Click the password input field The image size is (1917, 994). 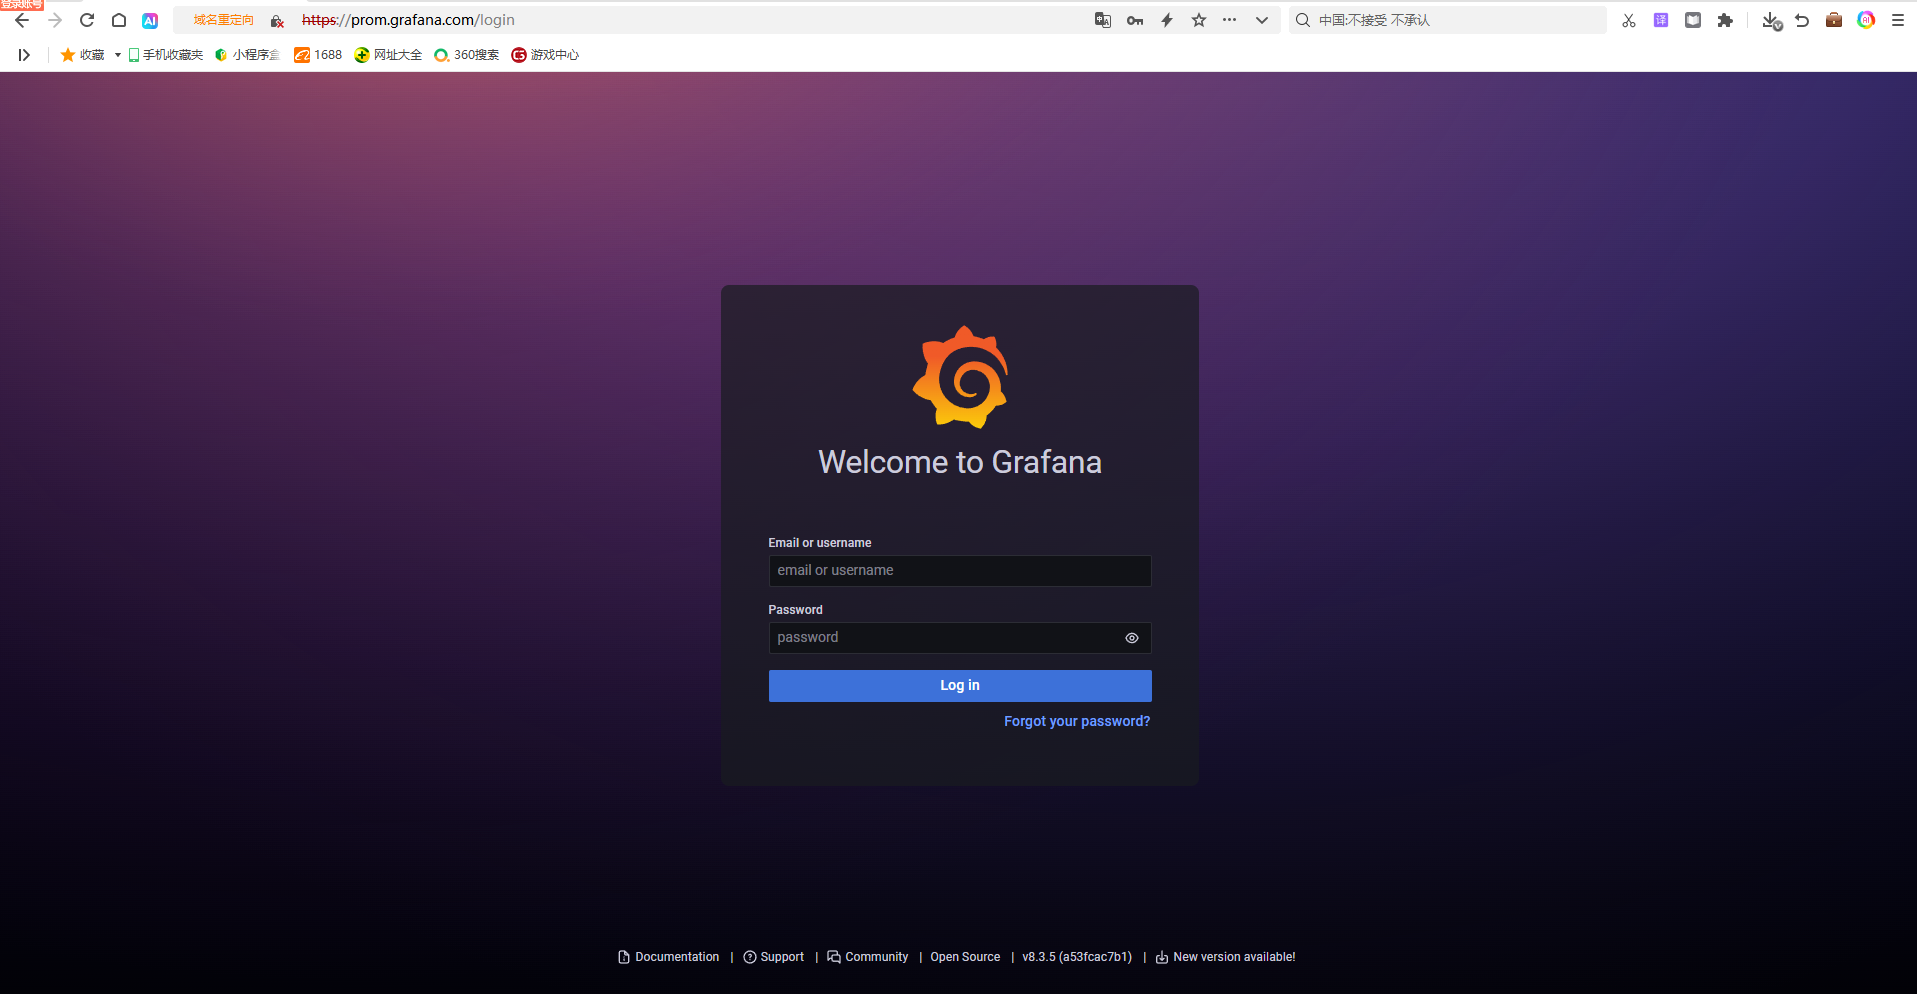960,637
